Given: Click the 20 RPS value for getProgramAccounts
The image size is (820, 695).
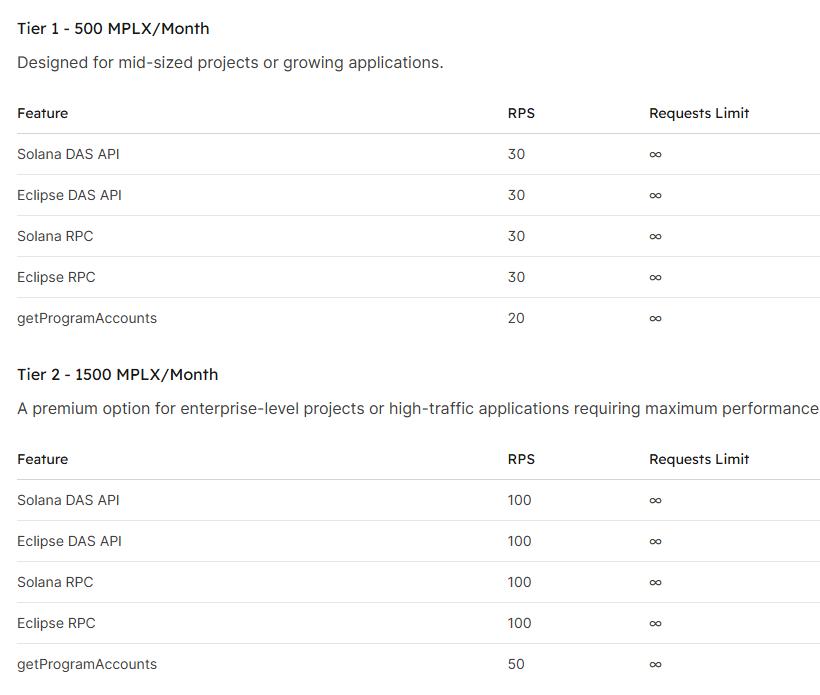Looking at the screenshot, I should coord(516,318).
